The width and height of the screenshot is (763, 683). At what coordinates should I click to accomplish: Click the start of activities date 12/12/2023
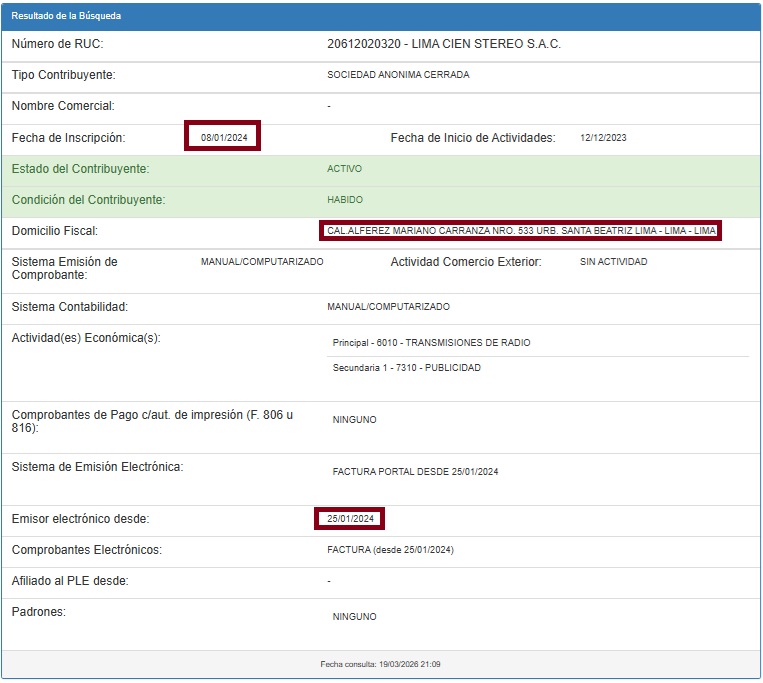(603, 138)
